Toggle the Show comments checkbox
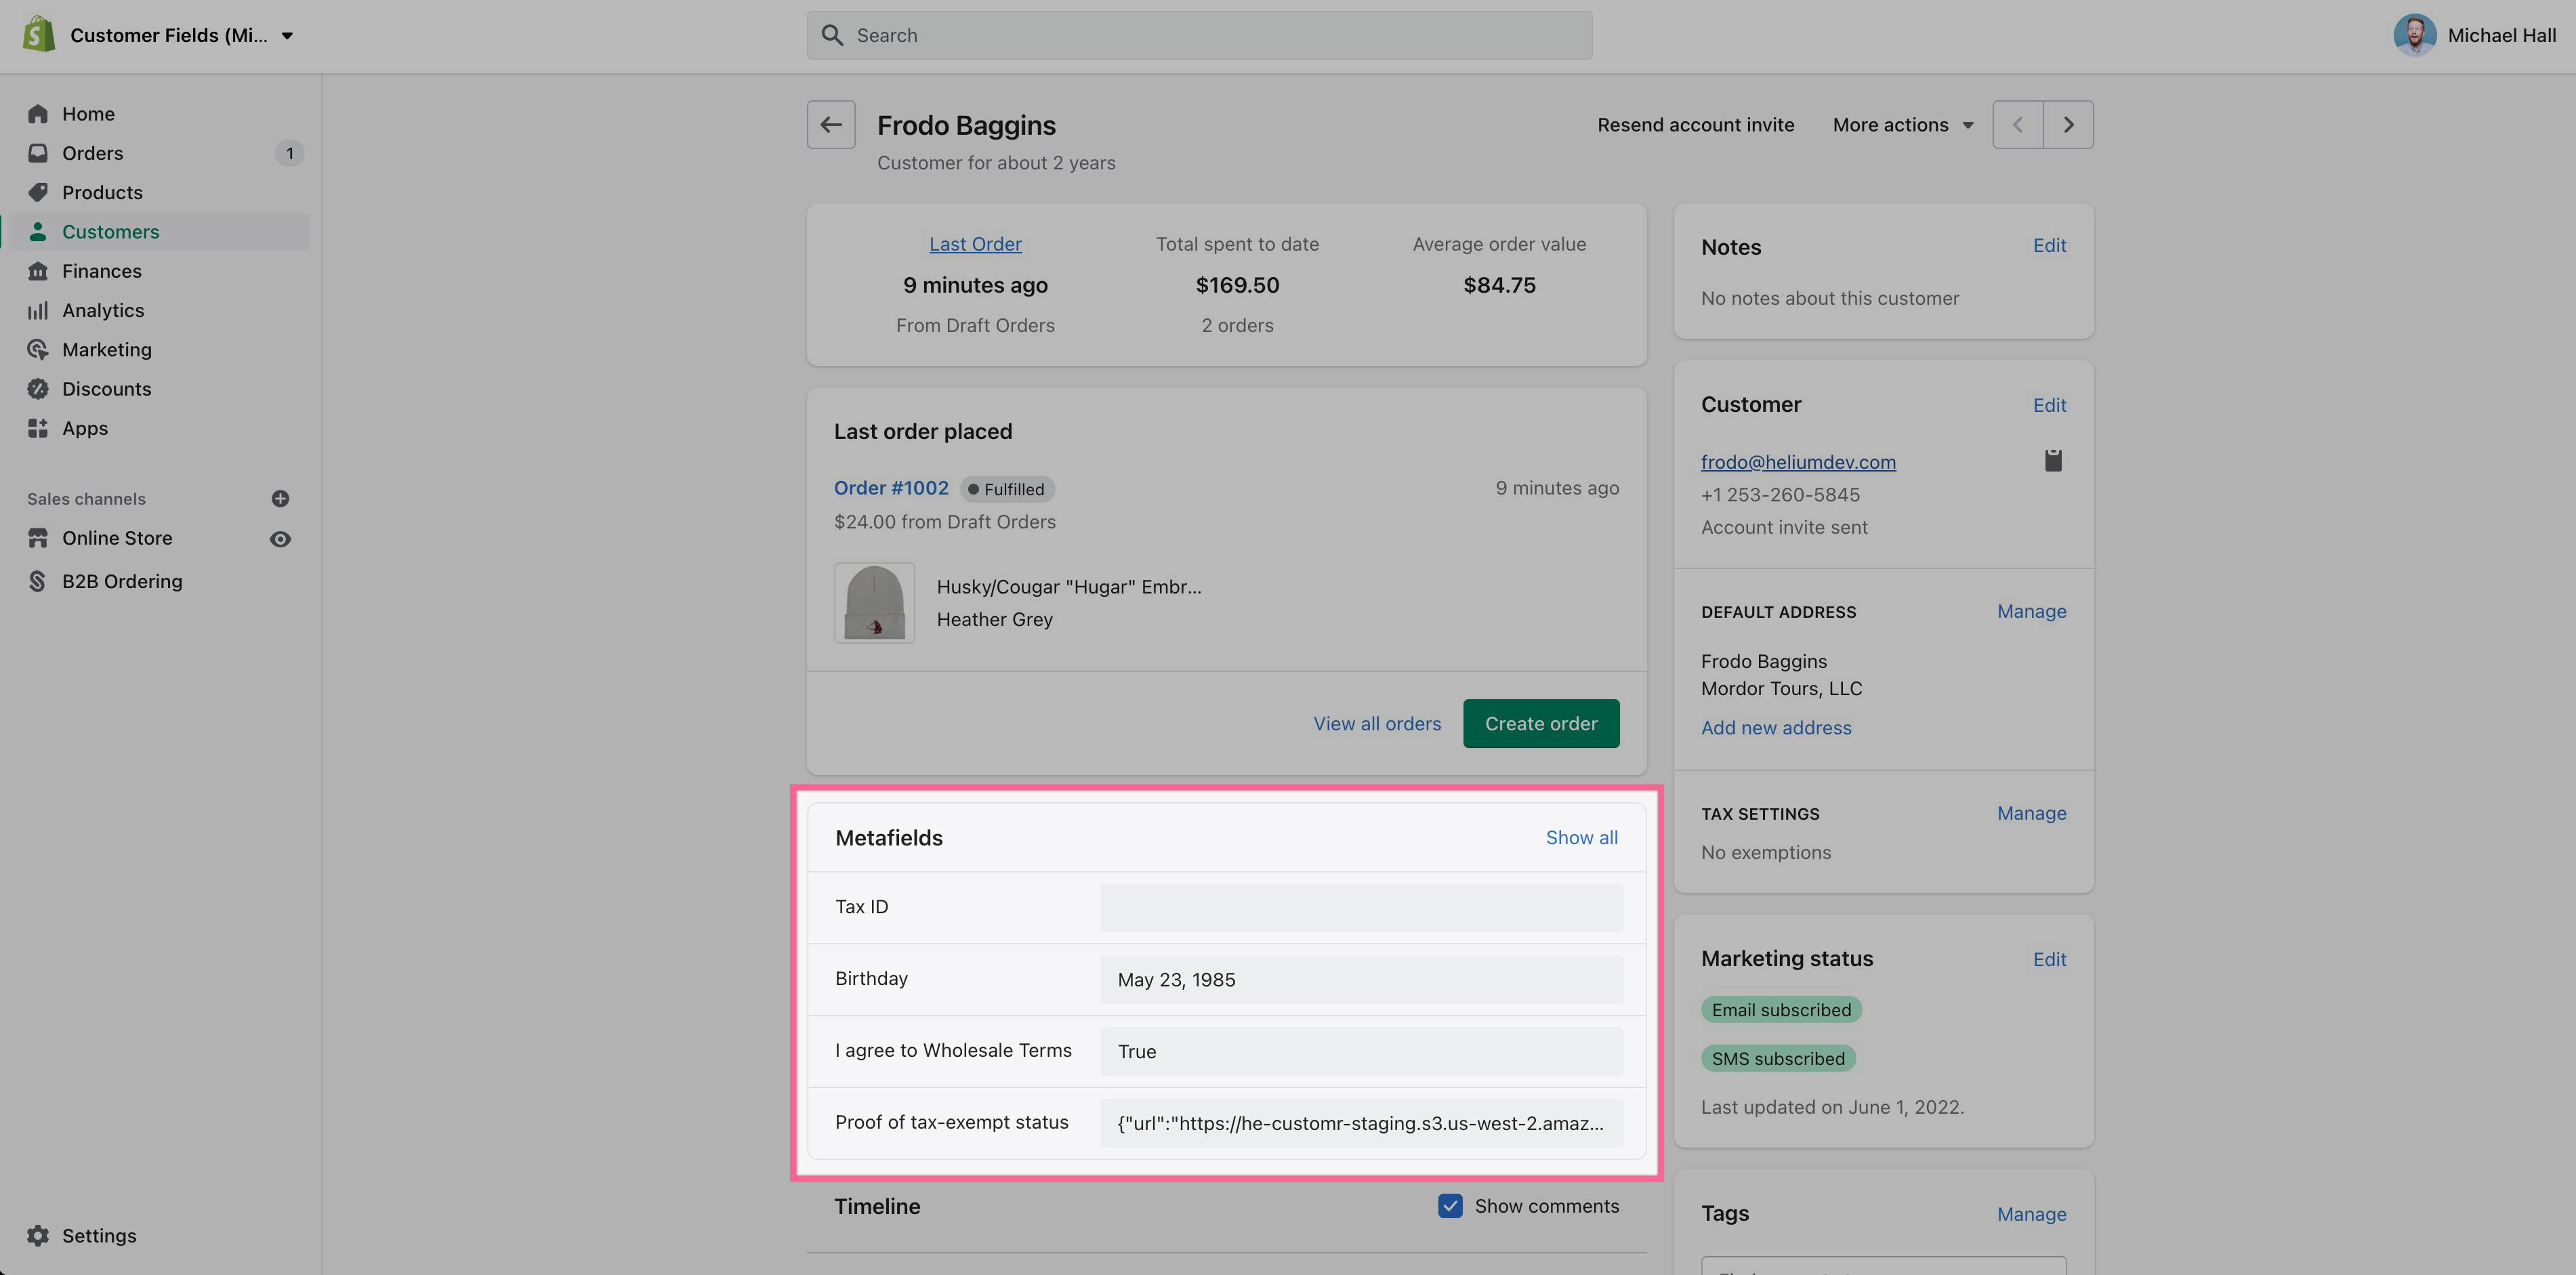This screenshot has width=2576, height=1275. (x=1450, y=1206)
